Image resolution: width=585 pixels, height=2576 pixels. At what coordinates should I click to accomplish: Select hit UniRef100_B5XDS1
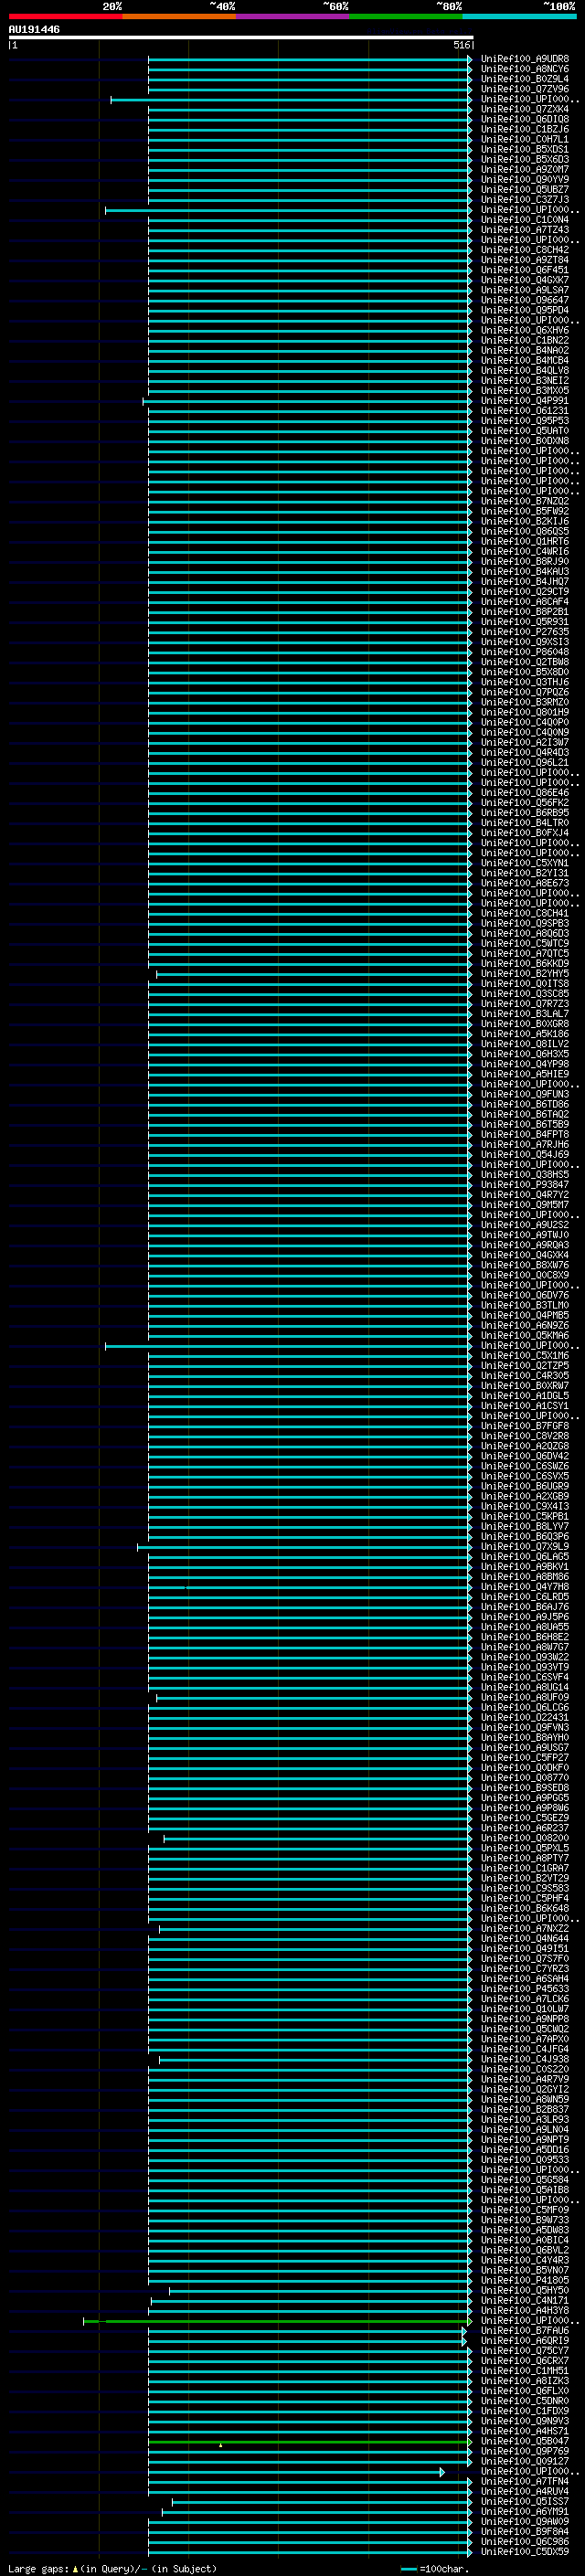[525, 149]
